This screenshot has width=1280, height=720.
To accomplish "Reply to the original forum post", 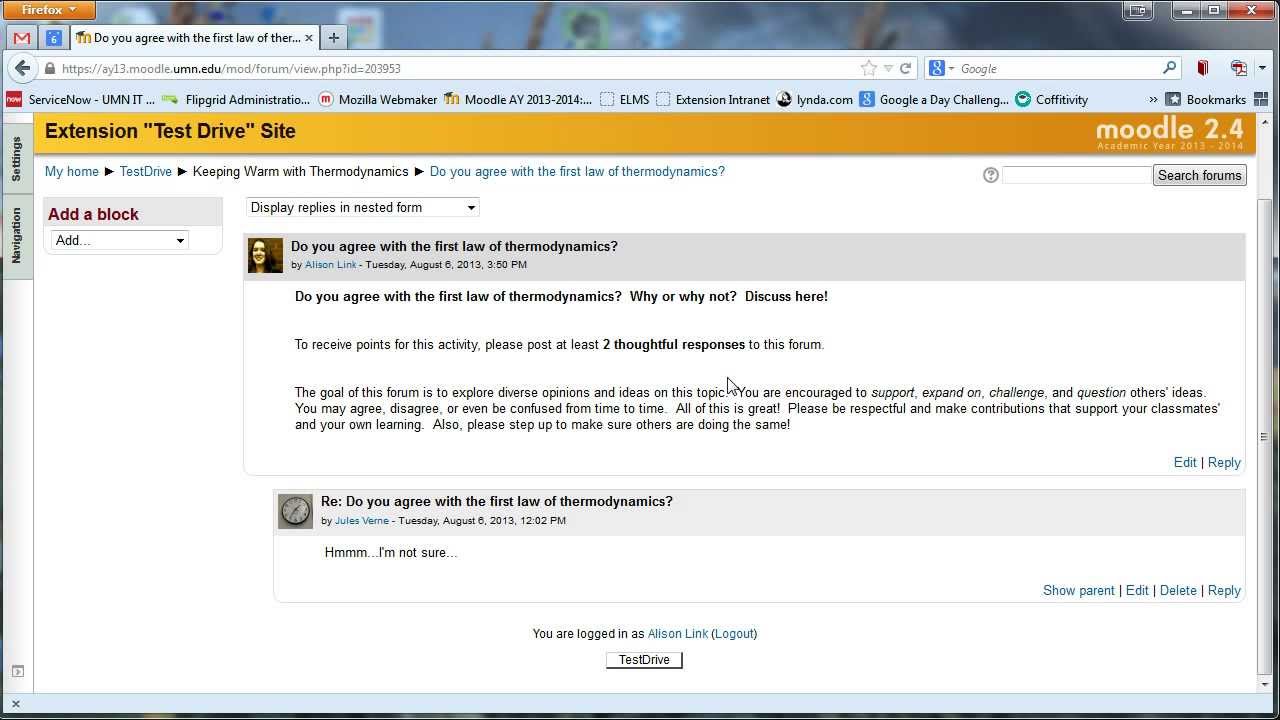I will [x=1224, y=462].
